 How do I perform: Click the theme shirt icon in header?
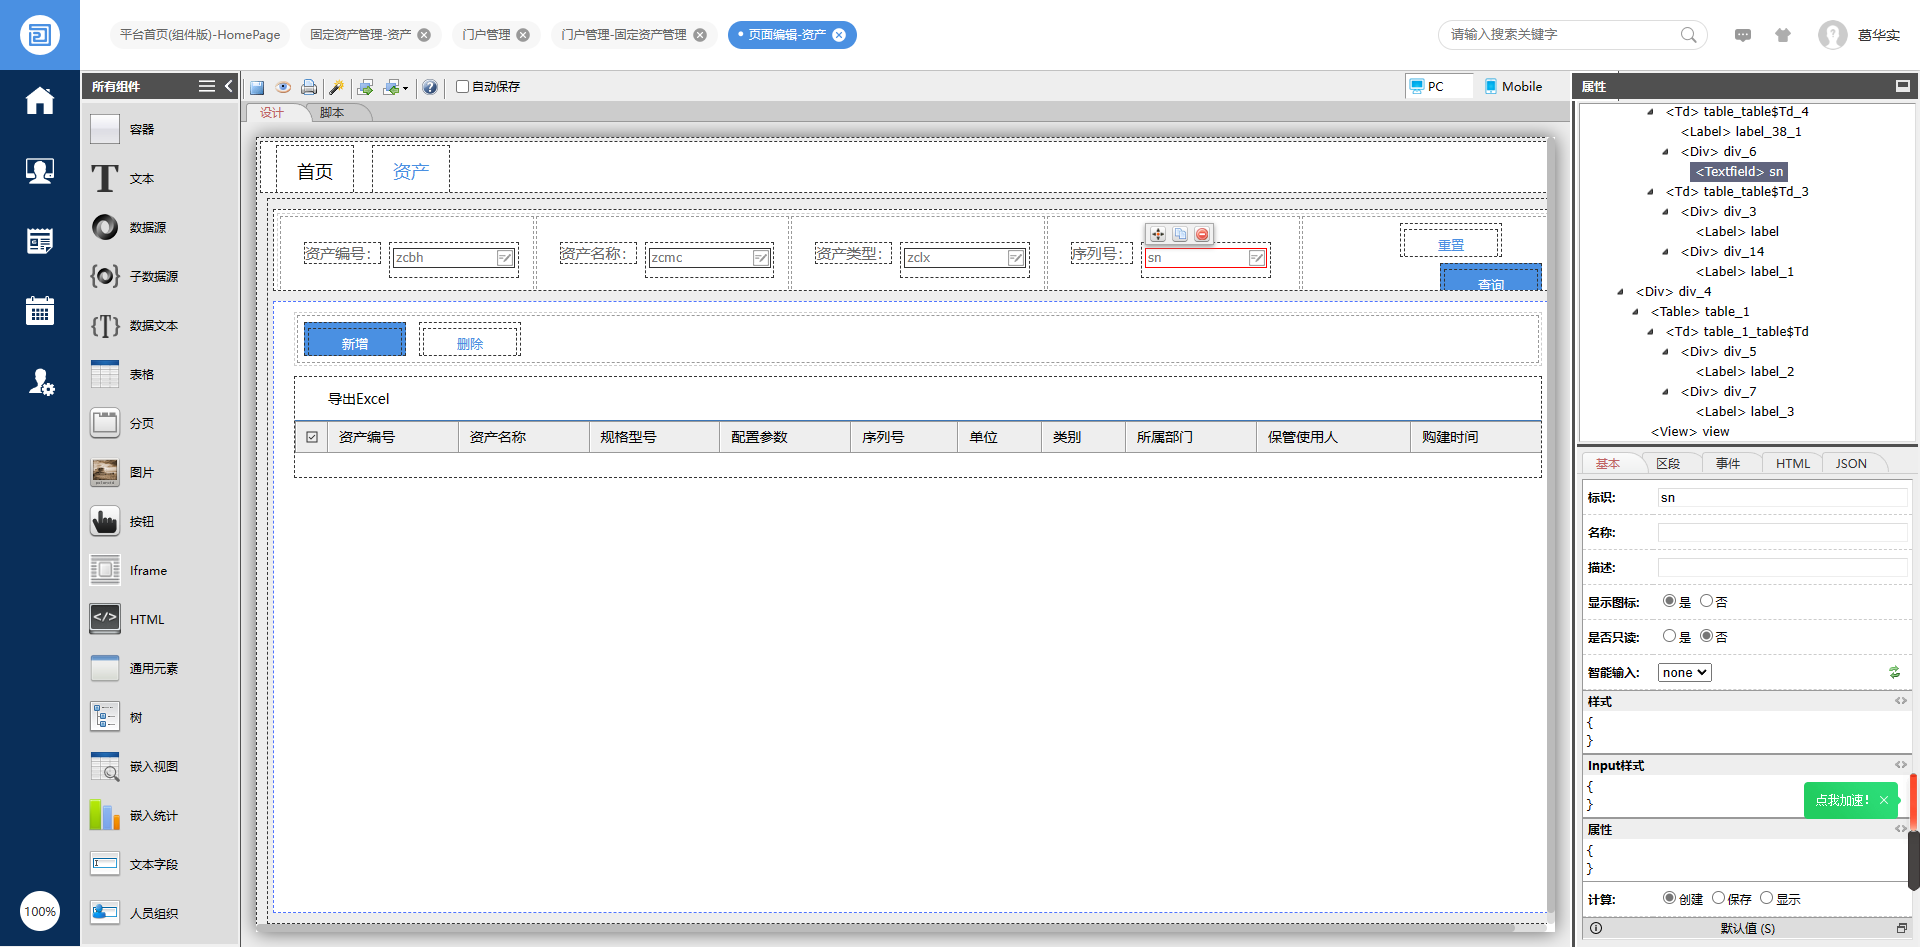click(x=1783, y=35)
